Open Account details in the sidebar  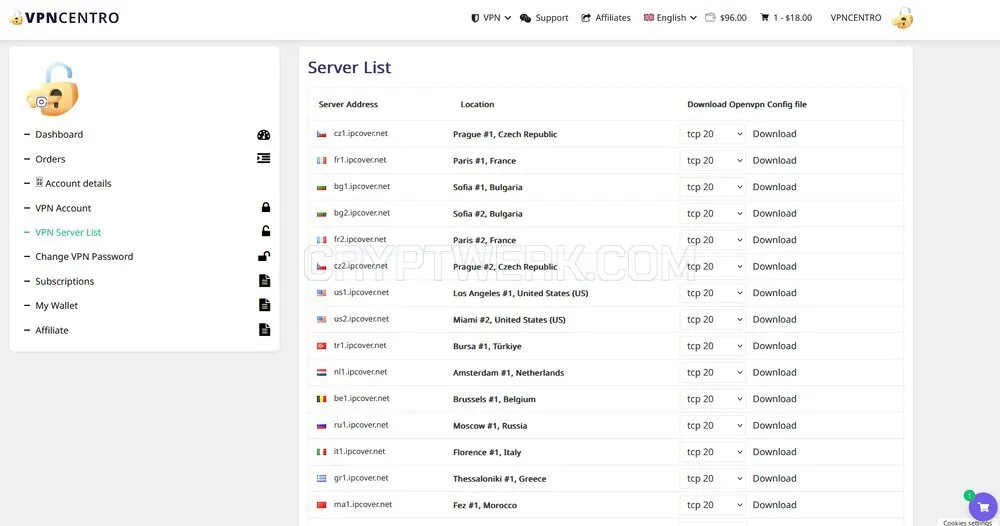pos(73,183)
